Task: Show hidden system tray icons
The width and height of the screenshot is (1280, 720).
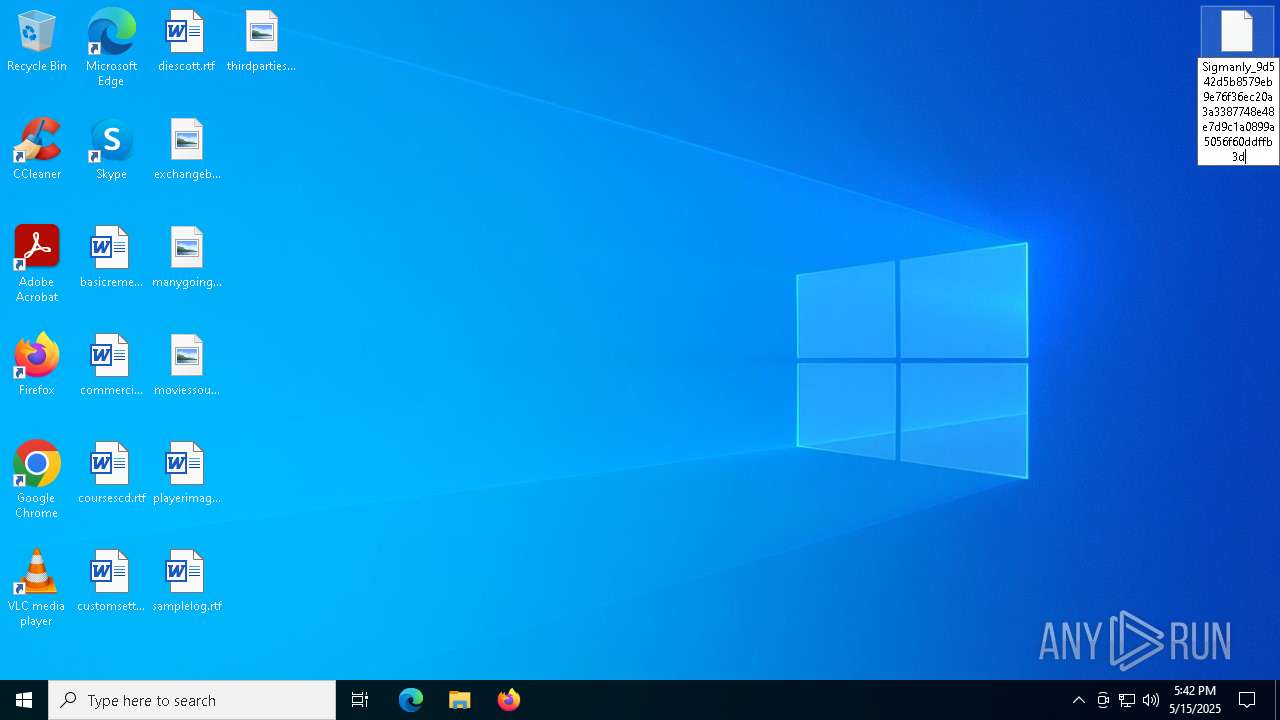Action: (x=1078, y=700)
